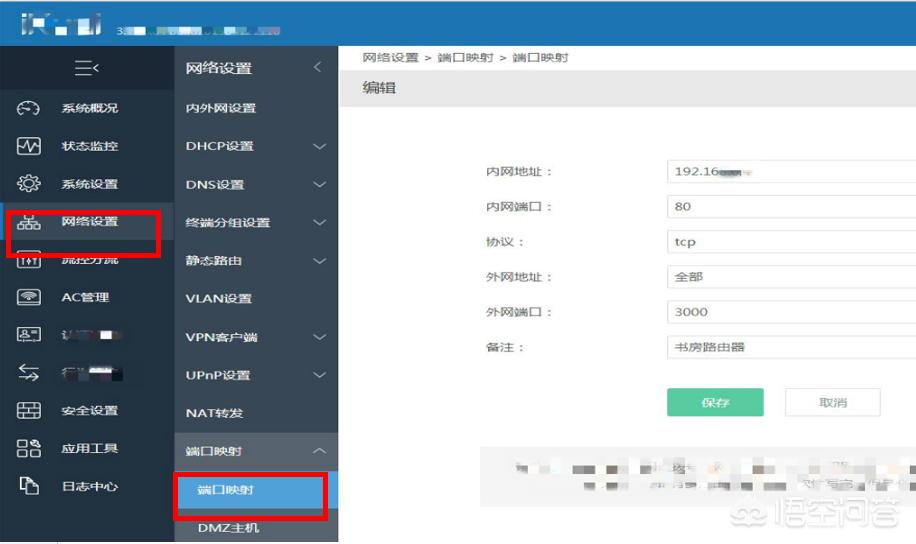Go to middle 端口映射 breadcrumb link

(465, 57)
